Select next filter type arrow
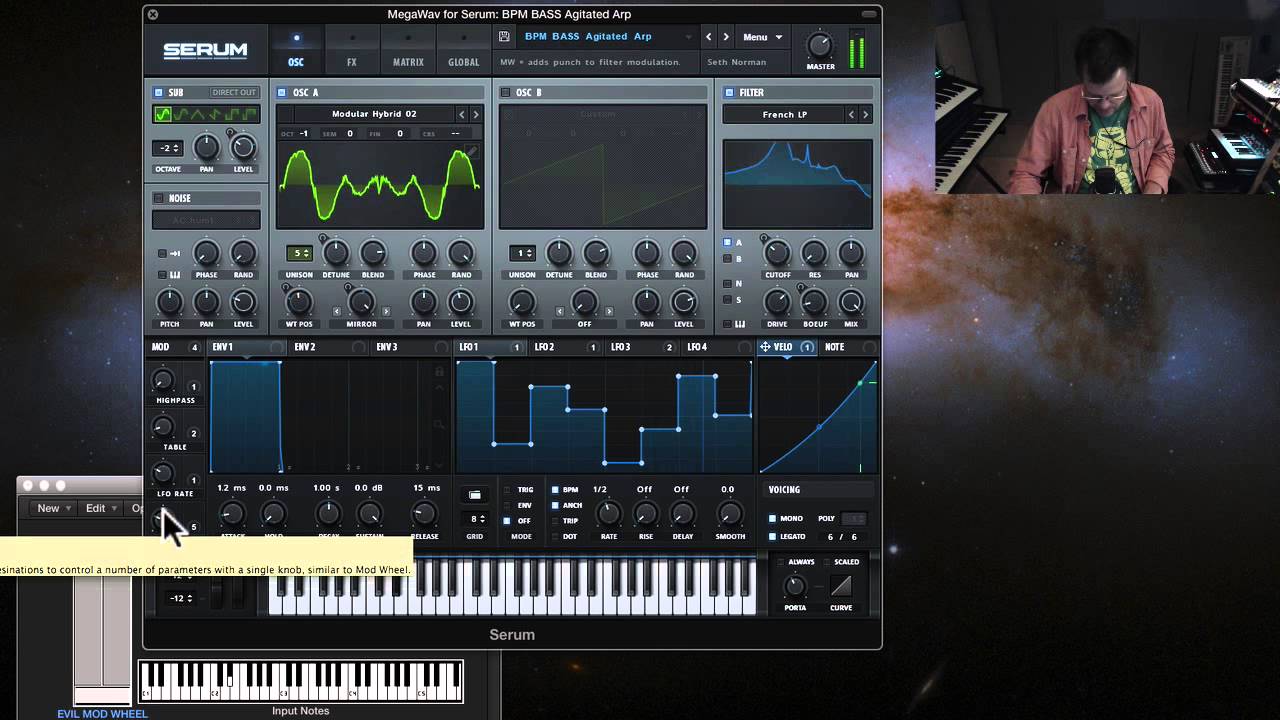This screenshot has height=720, width=1280. click(x=866, y=115)
